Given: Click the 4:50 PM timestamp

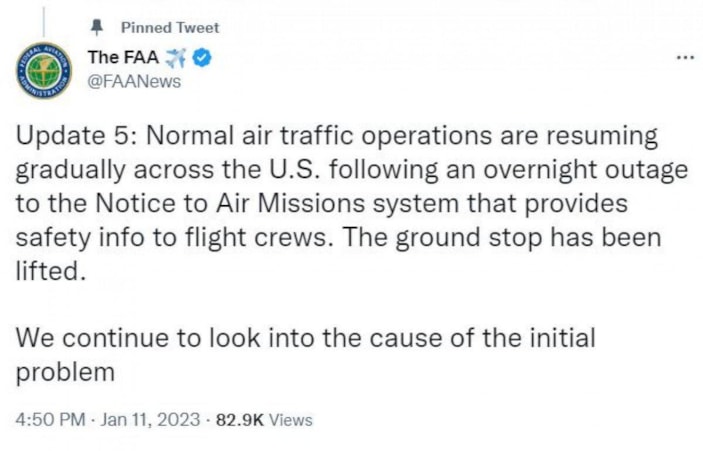Looking at the screenshot, I should 49,420.
